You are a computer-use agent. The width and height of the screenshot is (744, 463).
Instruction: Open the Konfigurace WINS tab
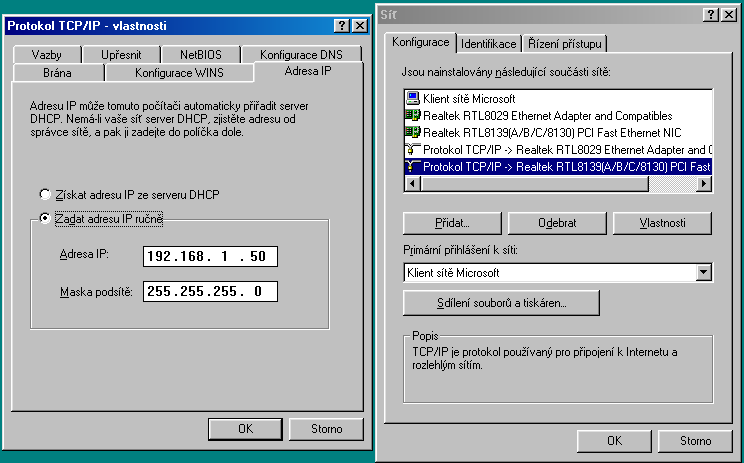(179, 73)
